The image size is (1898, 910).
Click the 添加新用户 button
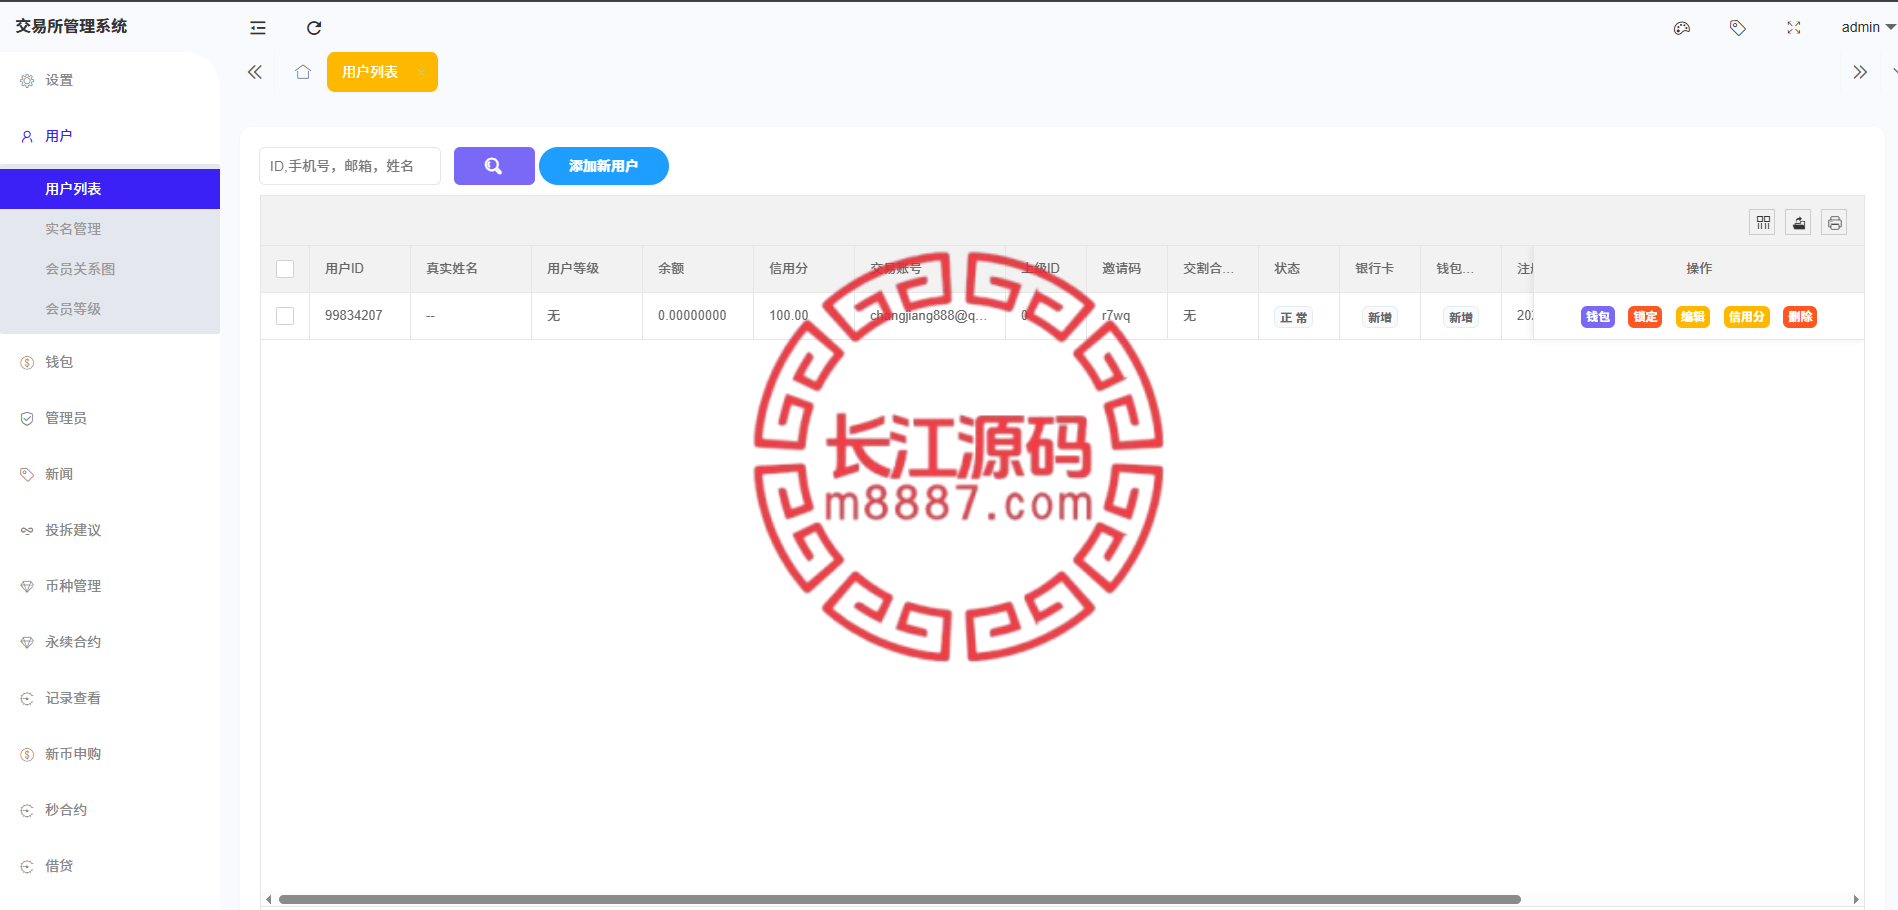click(604, 166)
